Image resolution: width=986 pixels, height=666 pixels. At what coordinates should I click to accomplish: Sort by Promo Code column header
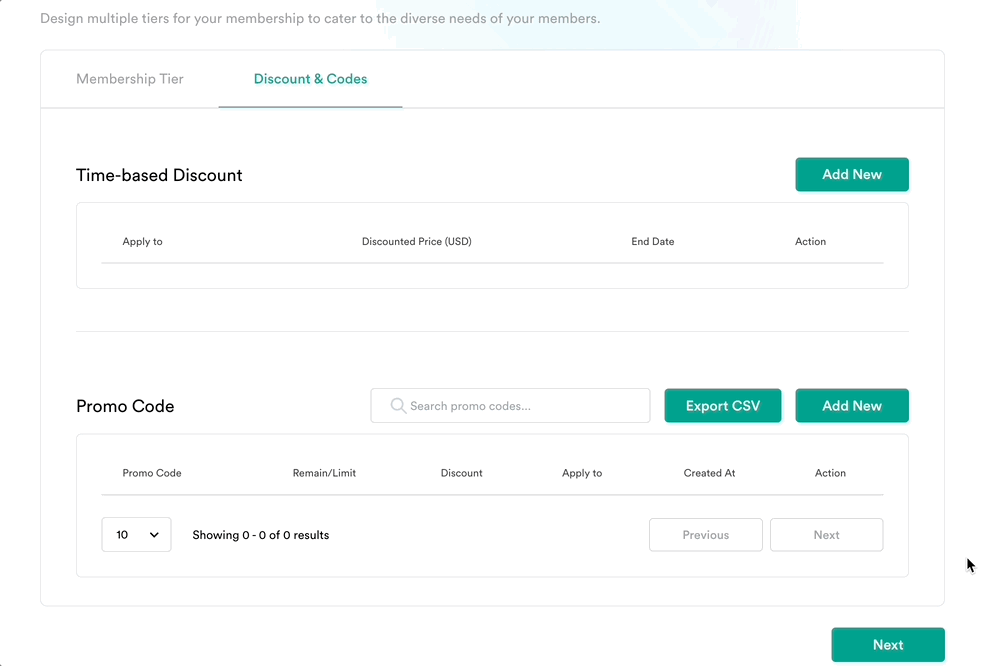(152, 473)
